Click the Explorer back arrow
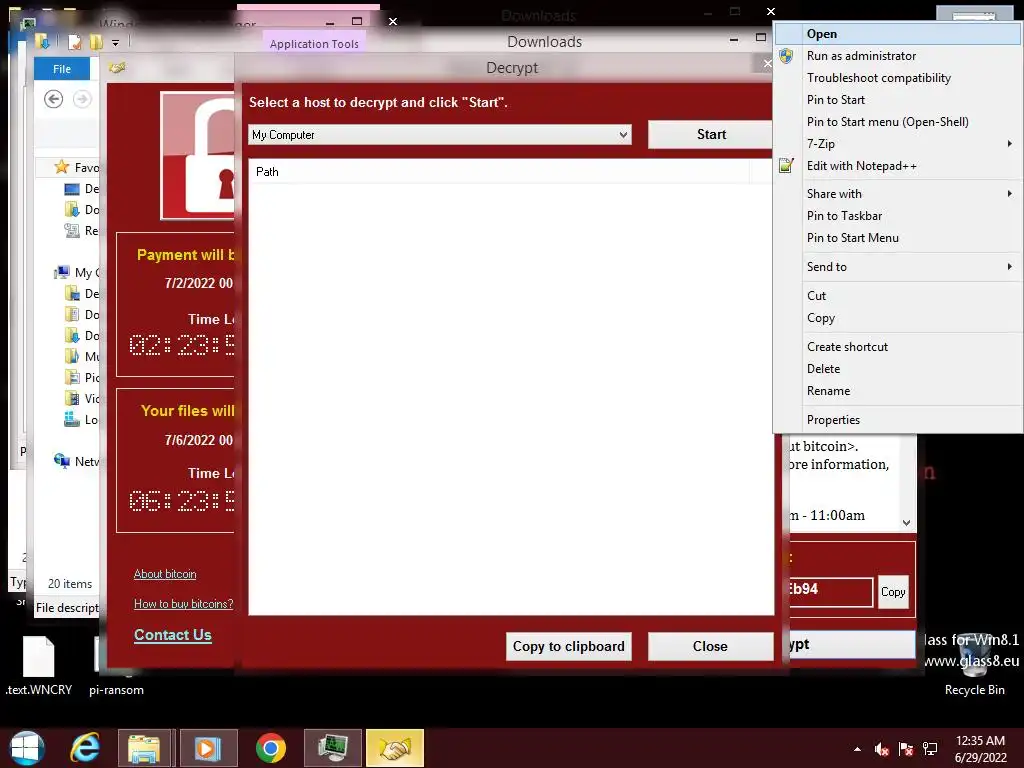Screen dimensions: 1024x768 tap(54, 99)
